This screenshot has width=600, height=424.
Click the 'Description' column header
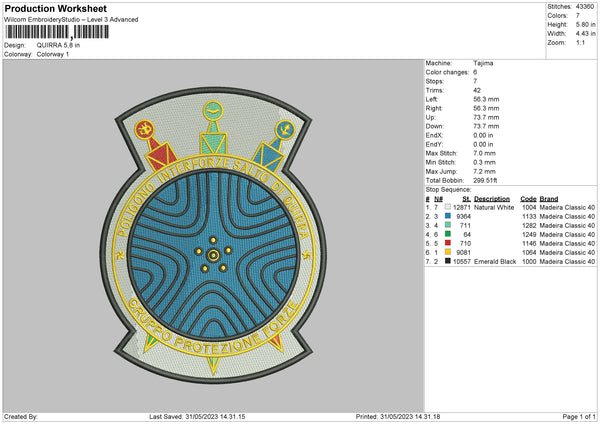[x=492, y=199]
